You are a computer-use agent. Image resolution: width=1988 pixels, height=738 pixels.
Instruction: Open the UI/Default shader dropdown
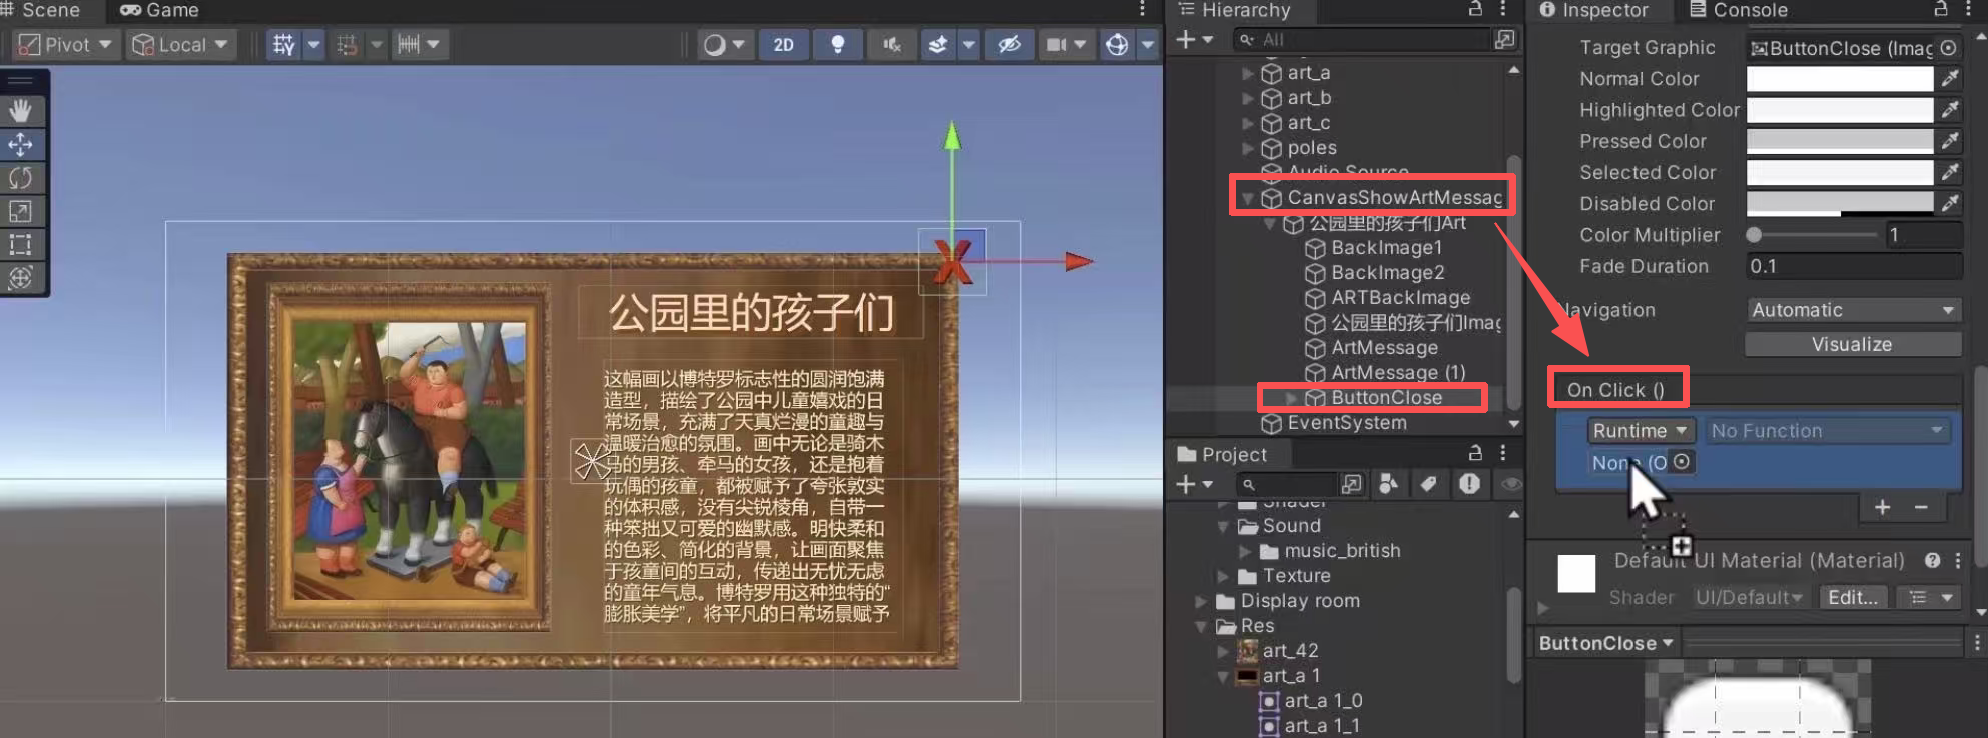[x=1749, y=597]
